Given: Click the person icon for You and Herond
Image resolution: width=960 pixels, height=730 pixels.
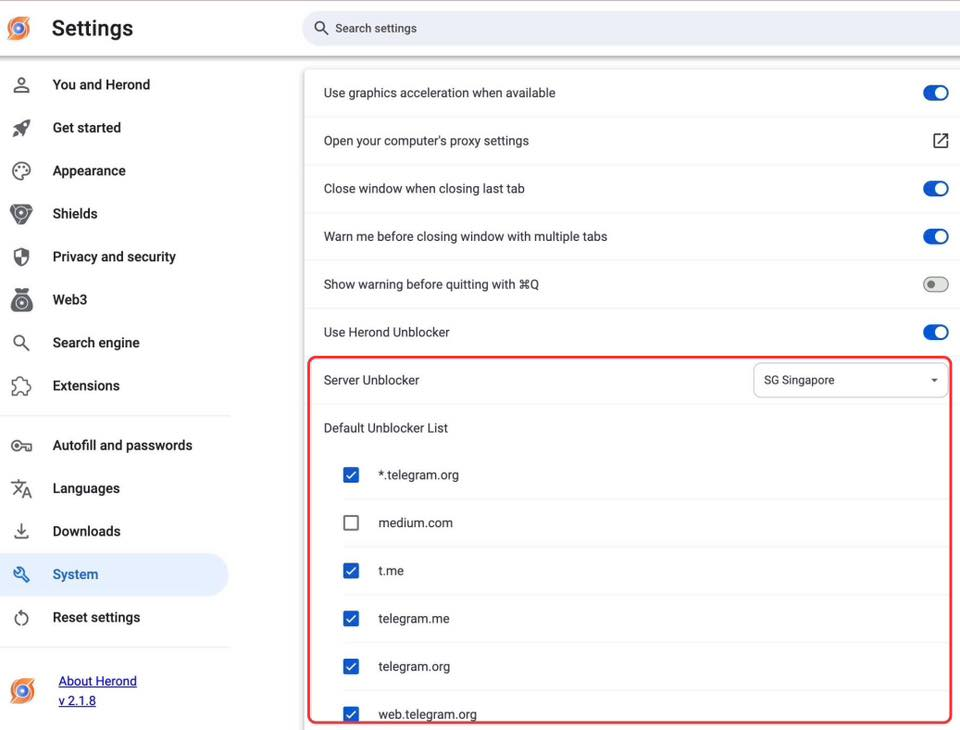Looking at the screenshot, I should coord(21,85).
